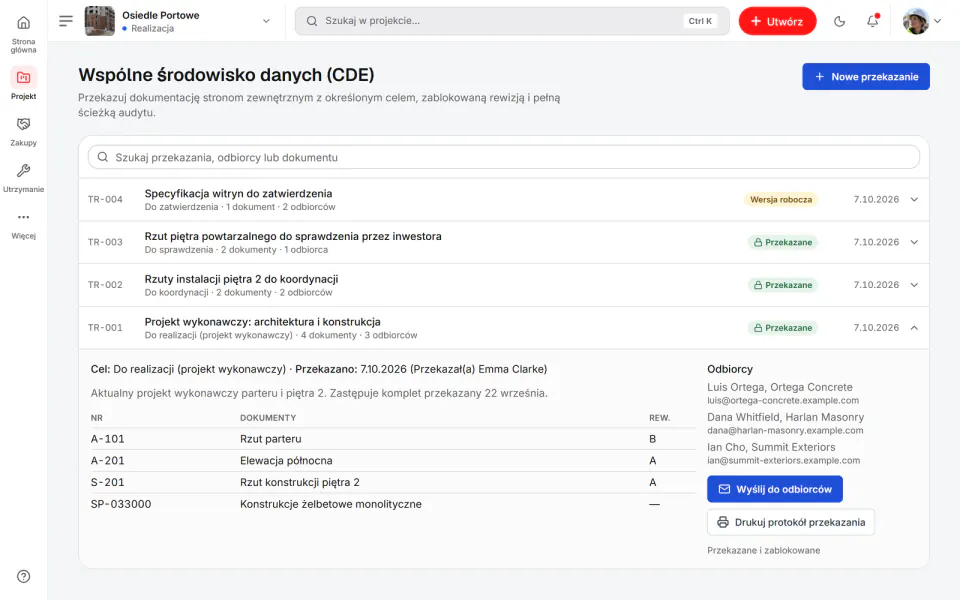
Task: Open Utrzymanie wrench icon
Action: tap(23, 171)
